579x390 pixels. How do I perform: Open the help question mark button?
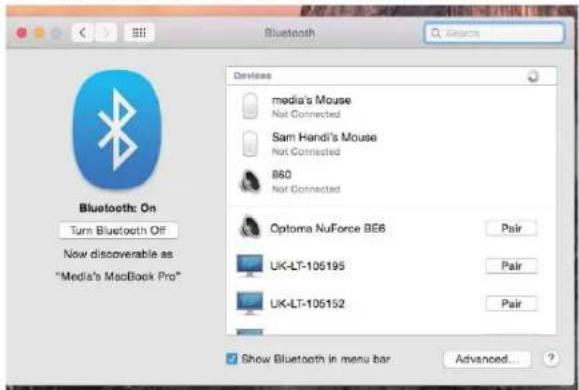tap(551, 358)
